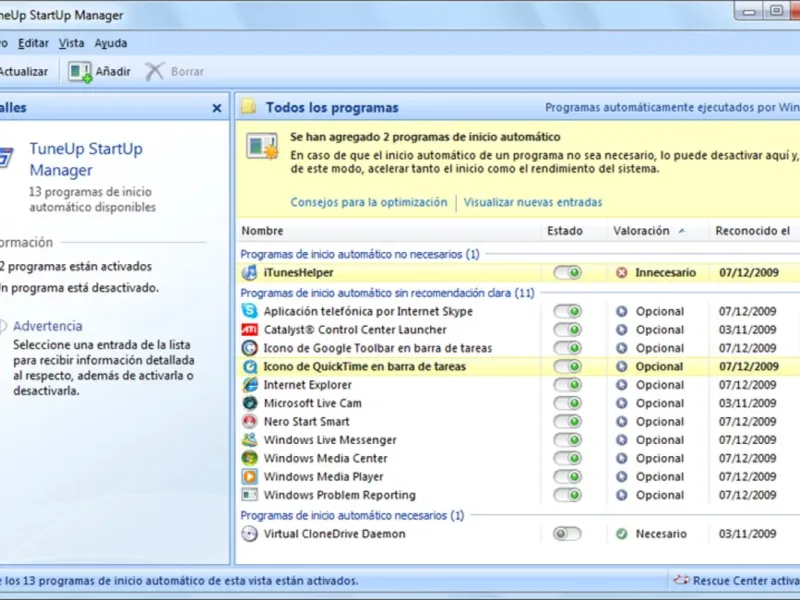
Task: Open Visualizar nuevas entradas link
Action: coord(533,202)
